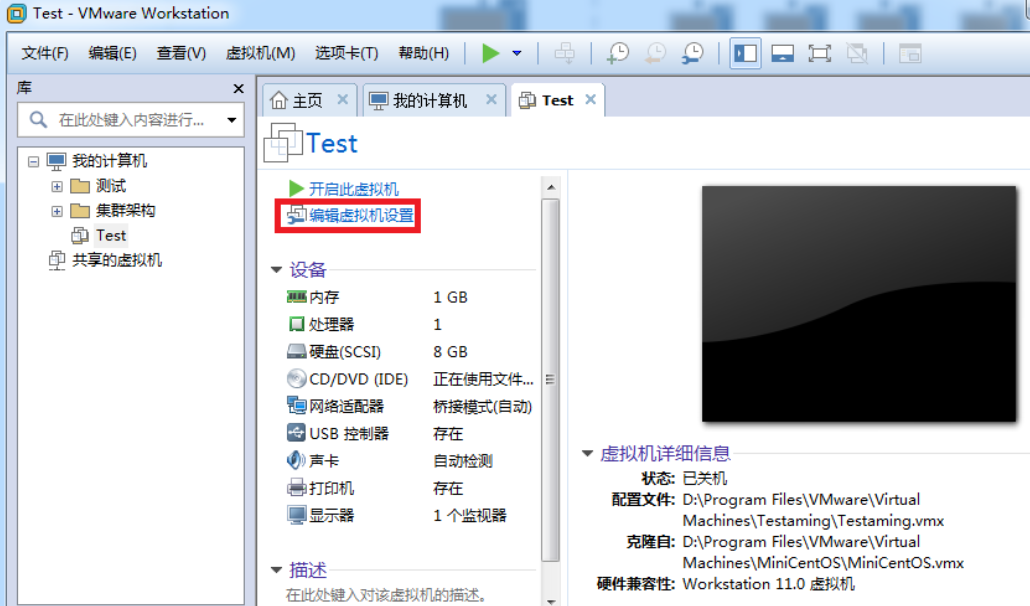Click the console view toolbar icon
1030x606 pixels.
pos(910,53)
